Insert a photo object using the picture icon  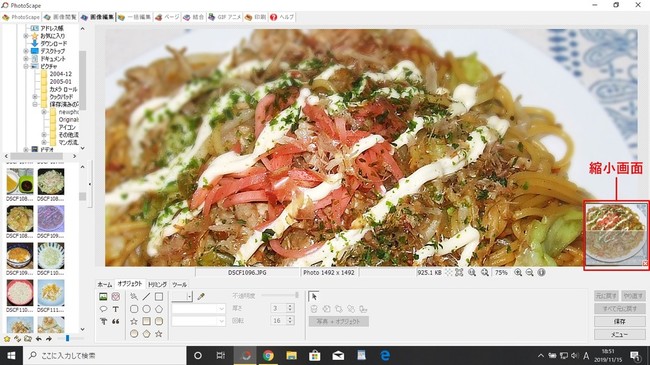coord(103,297)
